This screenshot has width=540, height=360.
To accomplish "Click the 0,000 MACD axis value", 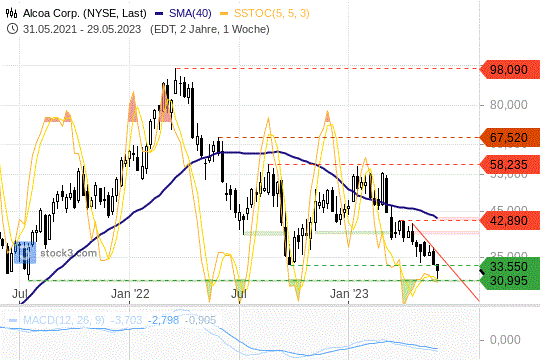I will tap(505, 340).
